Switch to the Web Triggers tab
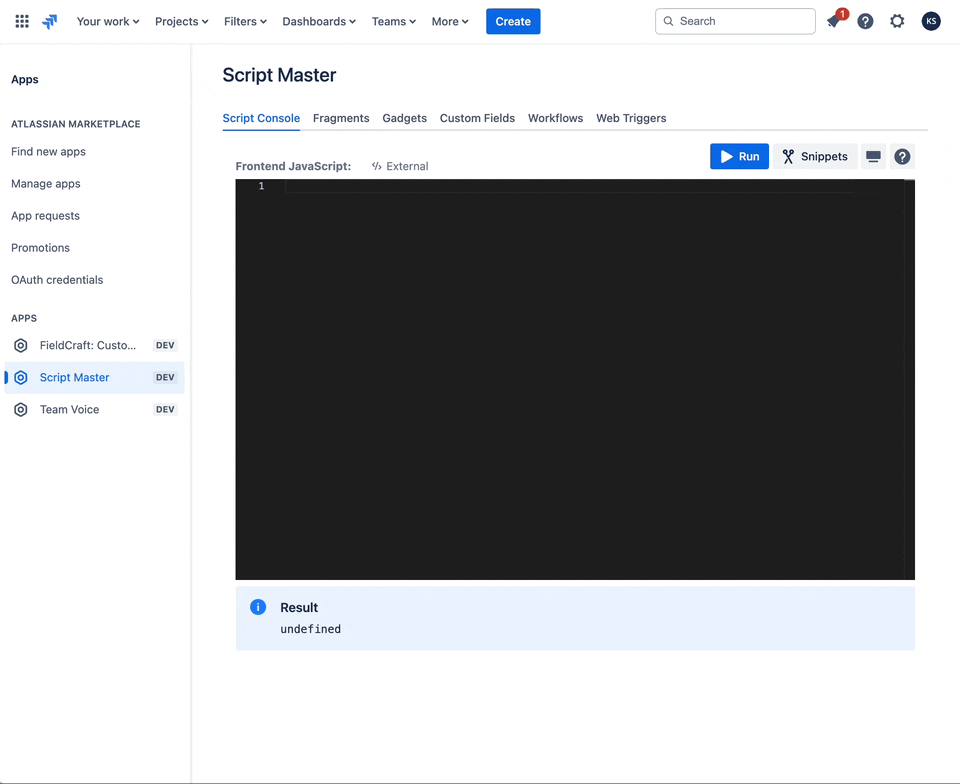Viewport: 960px width, 784px height. pos(631,118)
